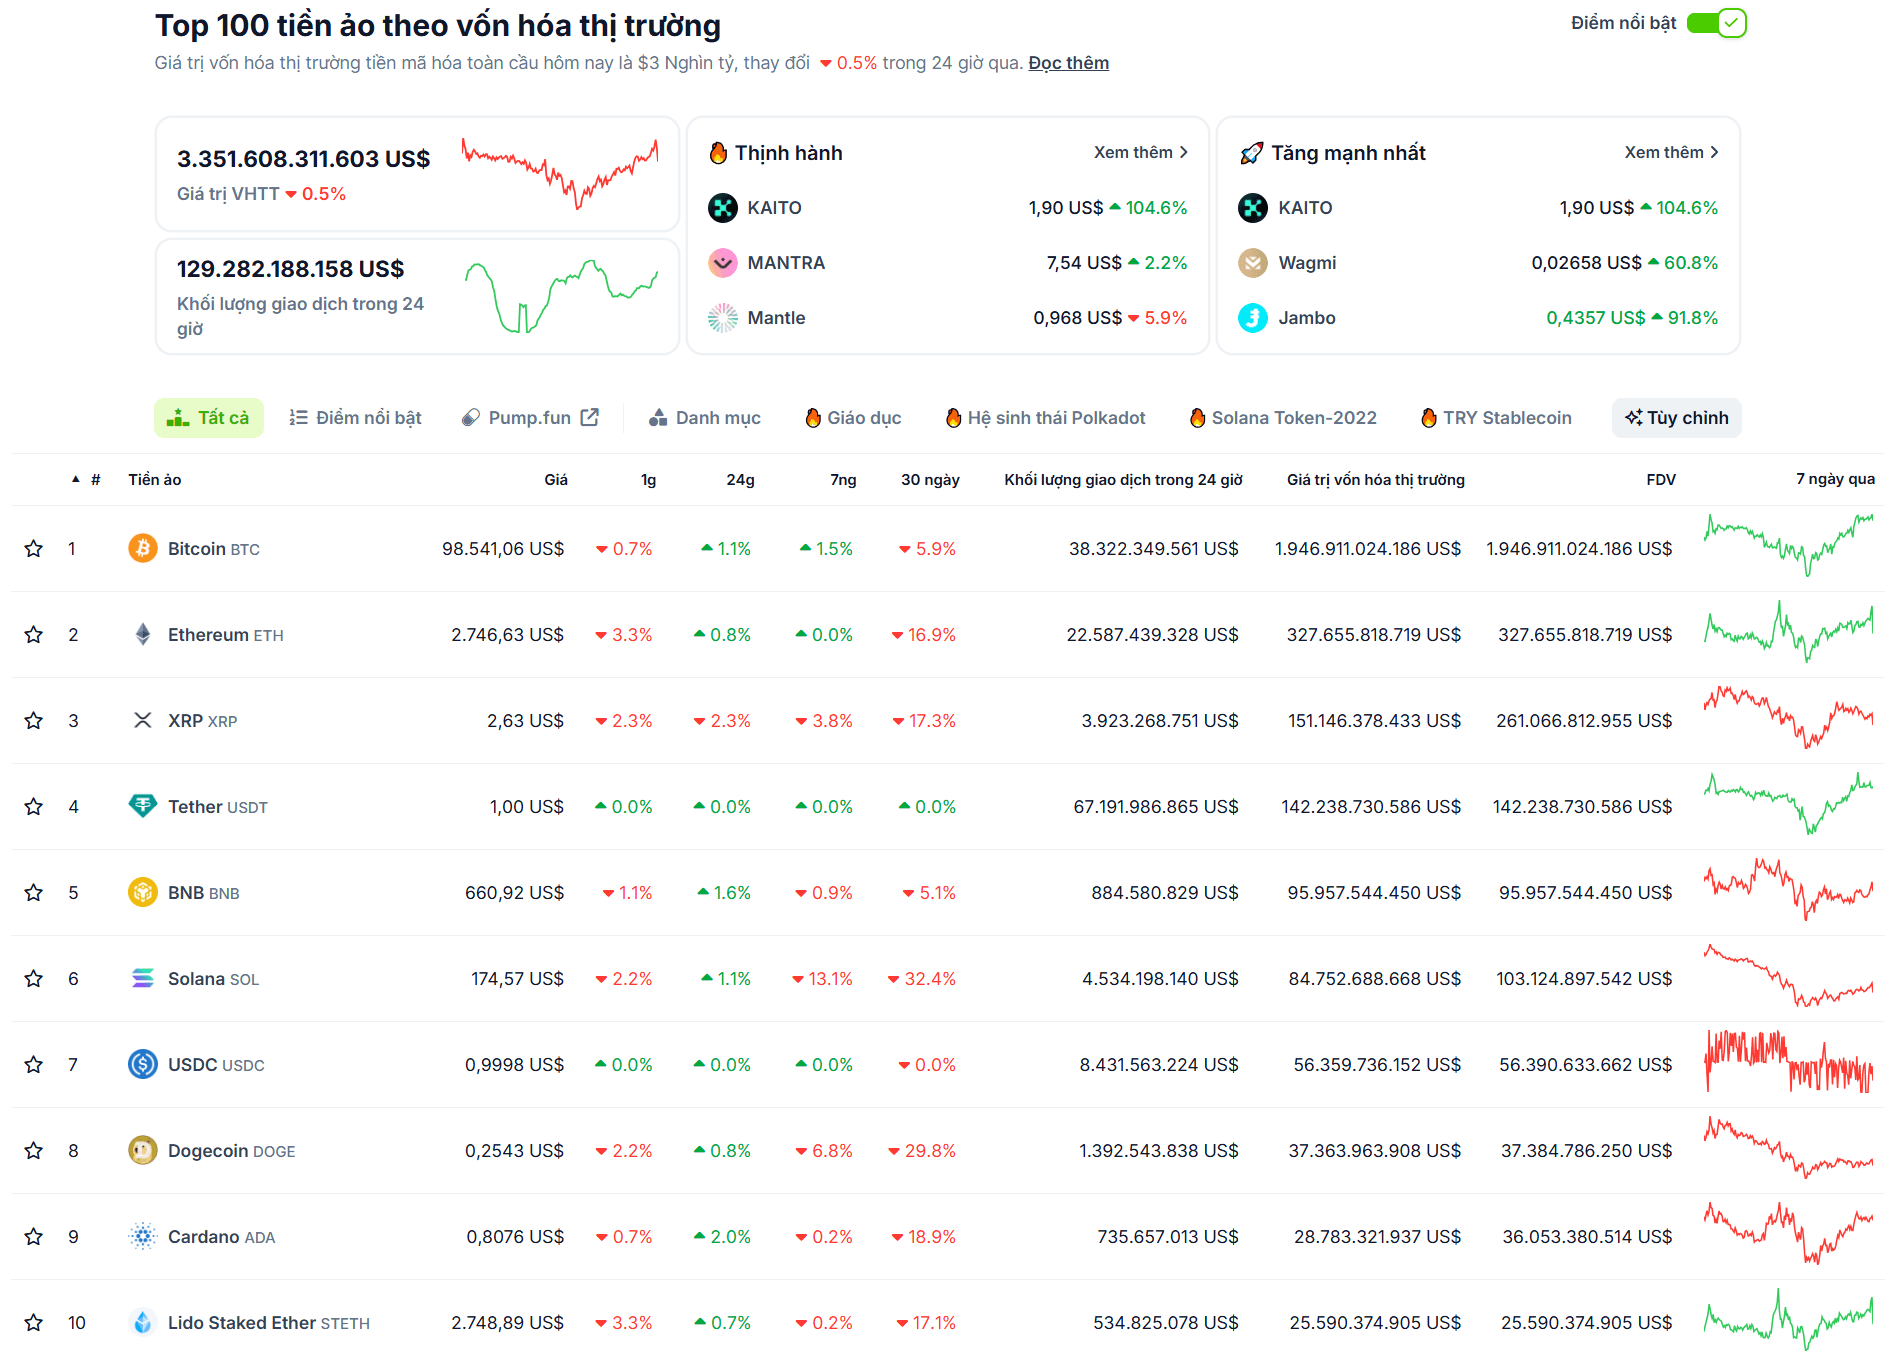Click the Solana logo icon
1891x1359 pixels.
(x=143, y=978)
